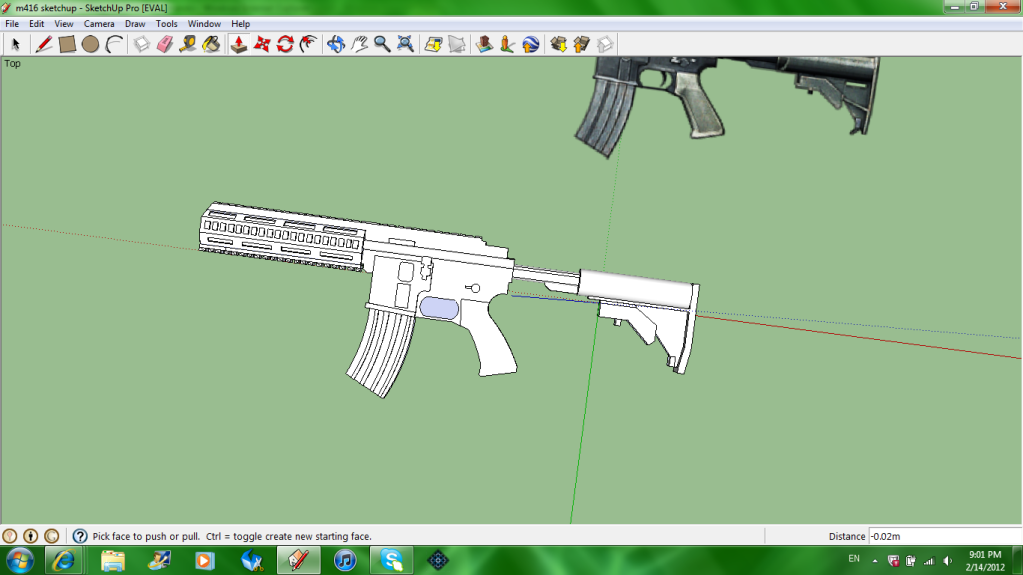Open the Windows Start menu
This screenshot has height=575, width=1023.
[x=20, y=561]
